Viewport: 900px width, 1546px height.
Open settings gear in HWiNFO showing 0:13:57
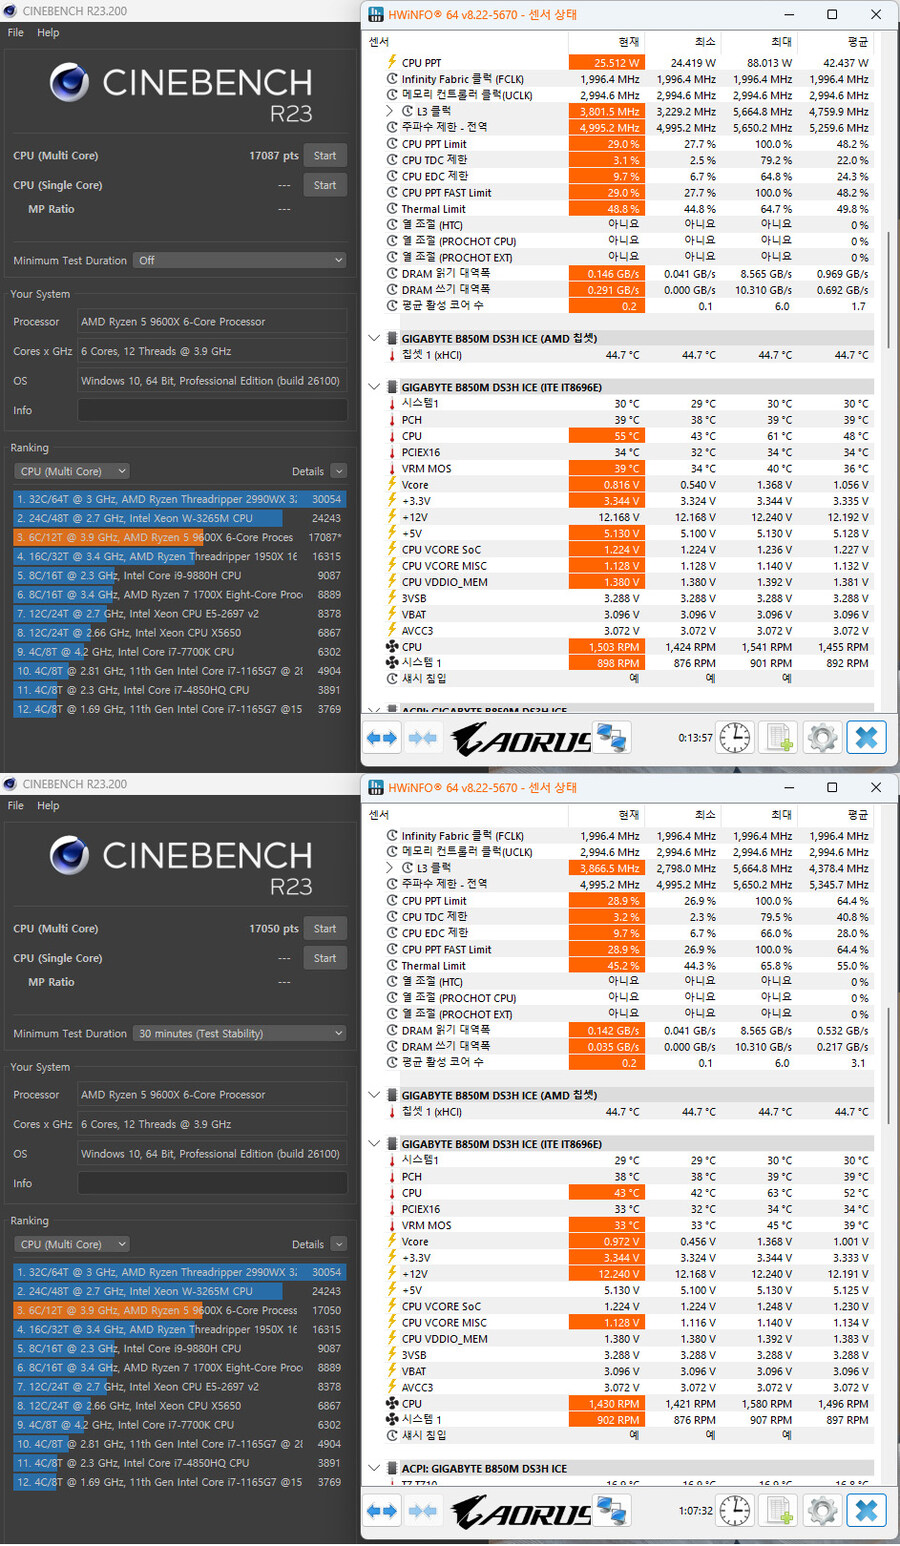822,738
